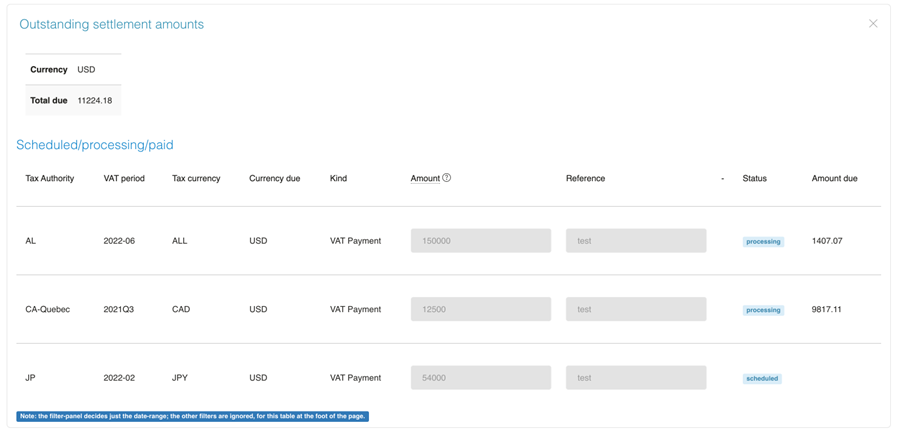
Task: Click the amount due value 1407.07
Action: point(827,241)
